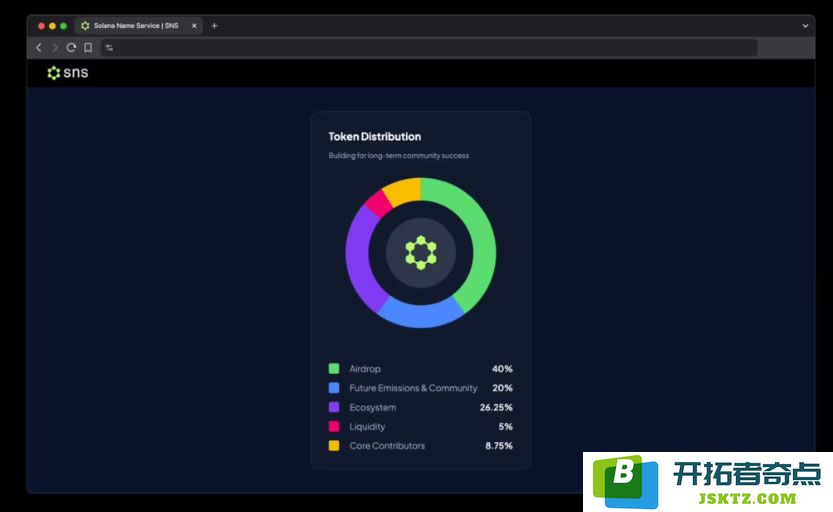Click the "Airdrop" legend label

(x=365, y=369)
